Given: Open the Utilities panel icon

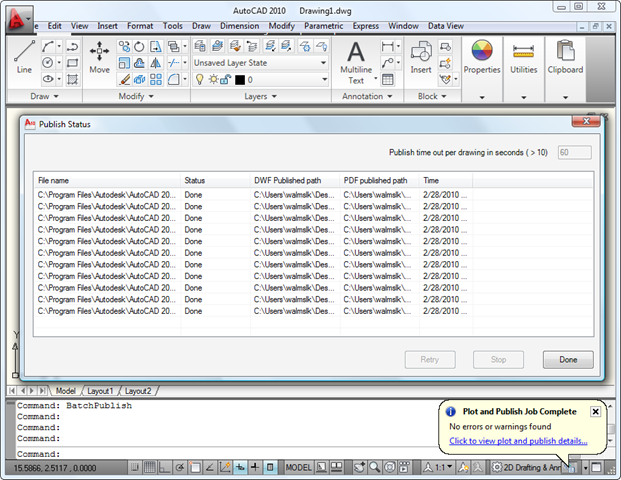Looking at the screenshot, I should [x=523, y=58].
